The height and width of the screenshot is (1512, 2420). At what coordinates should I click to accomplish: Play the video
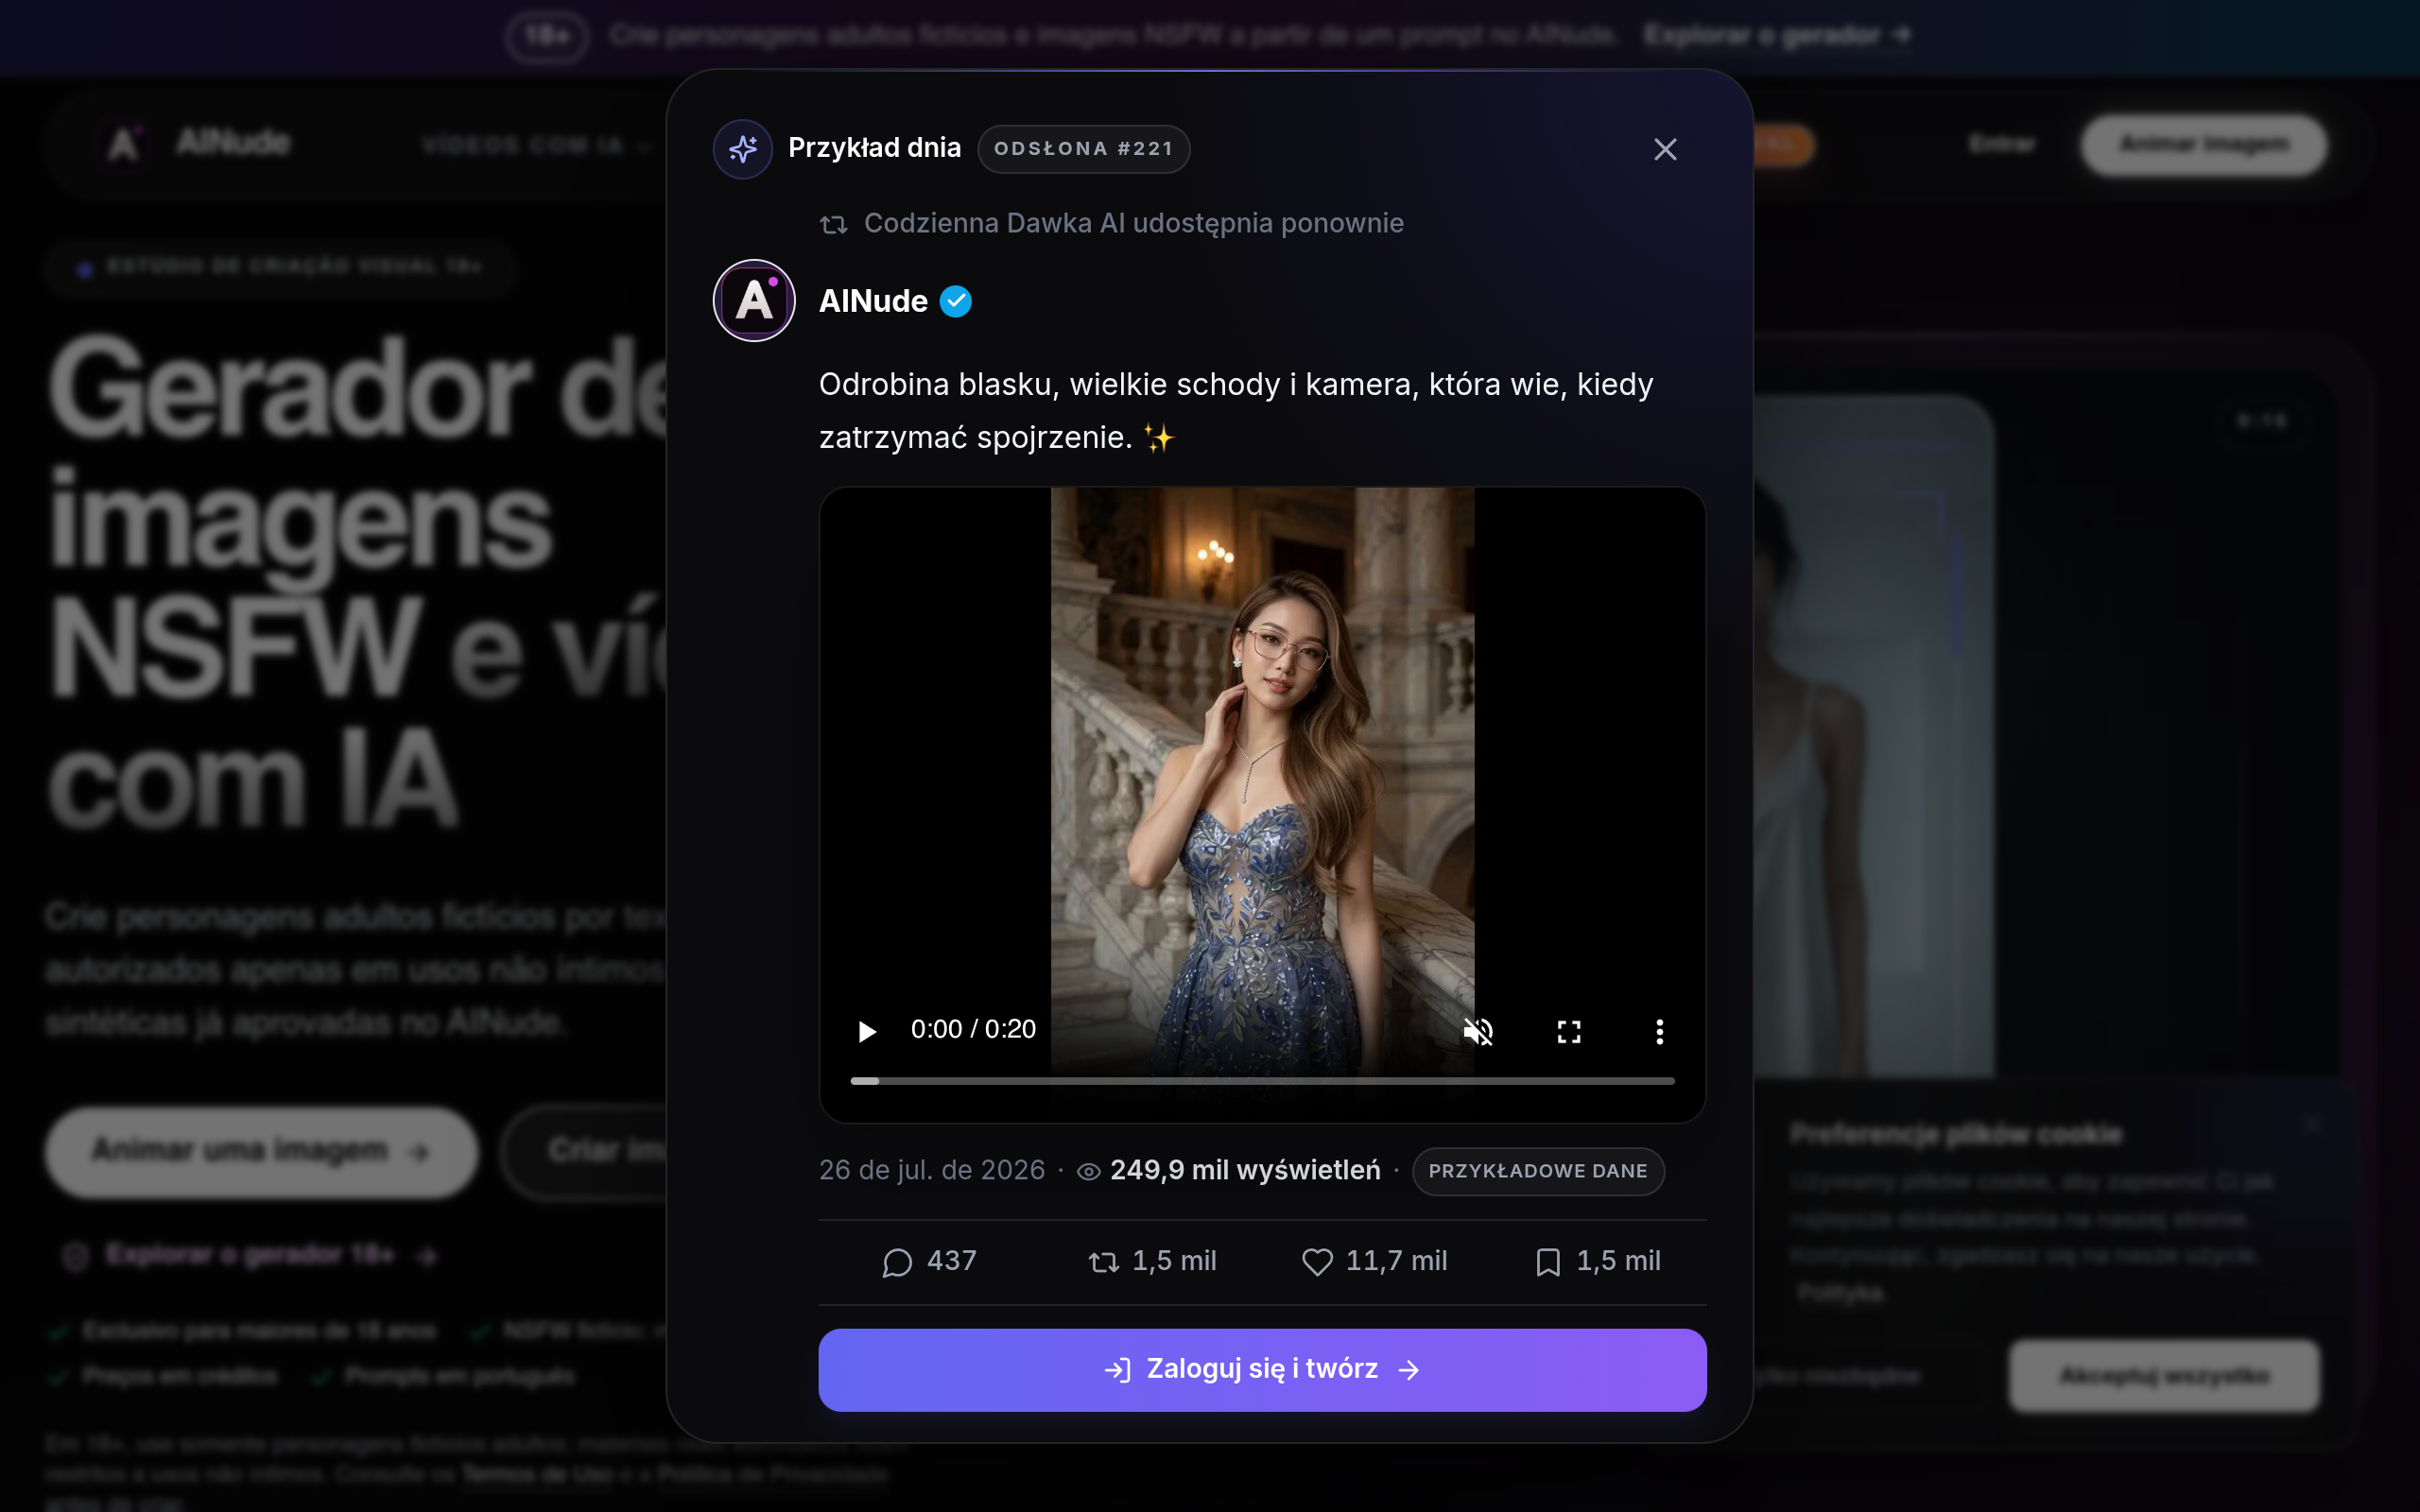(867, 1031)
